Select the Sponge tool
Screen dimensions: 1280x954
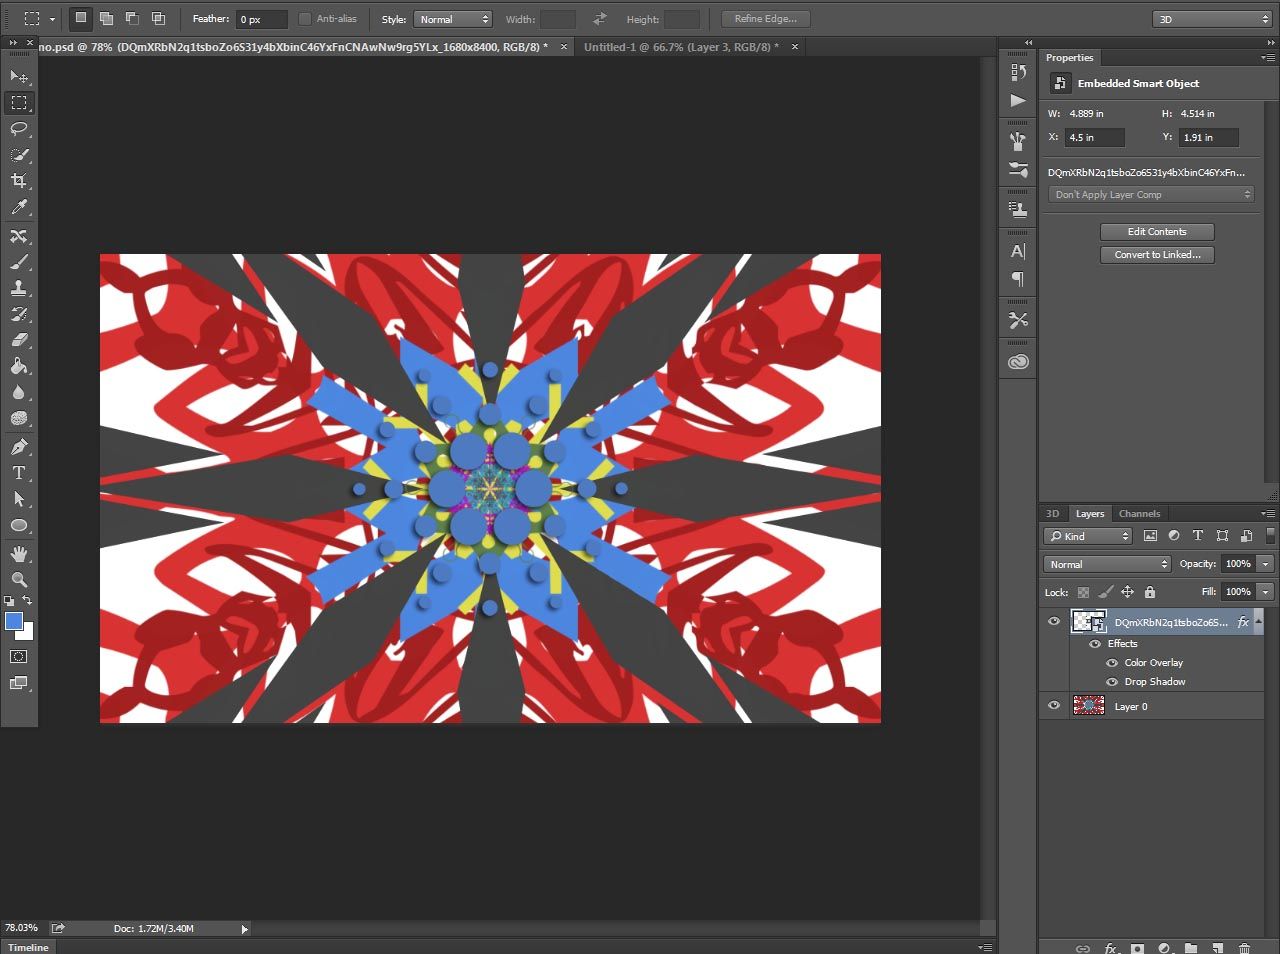19,418
